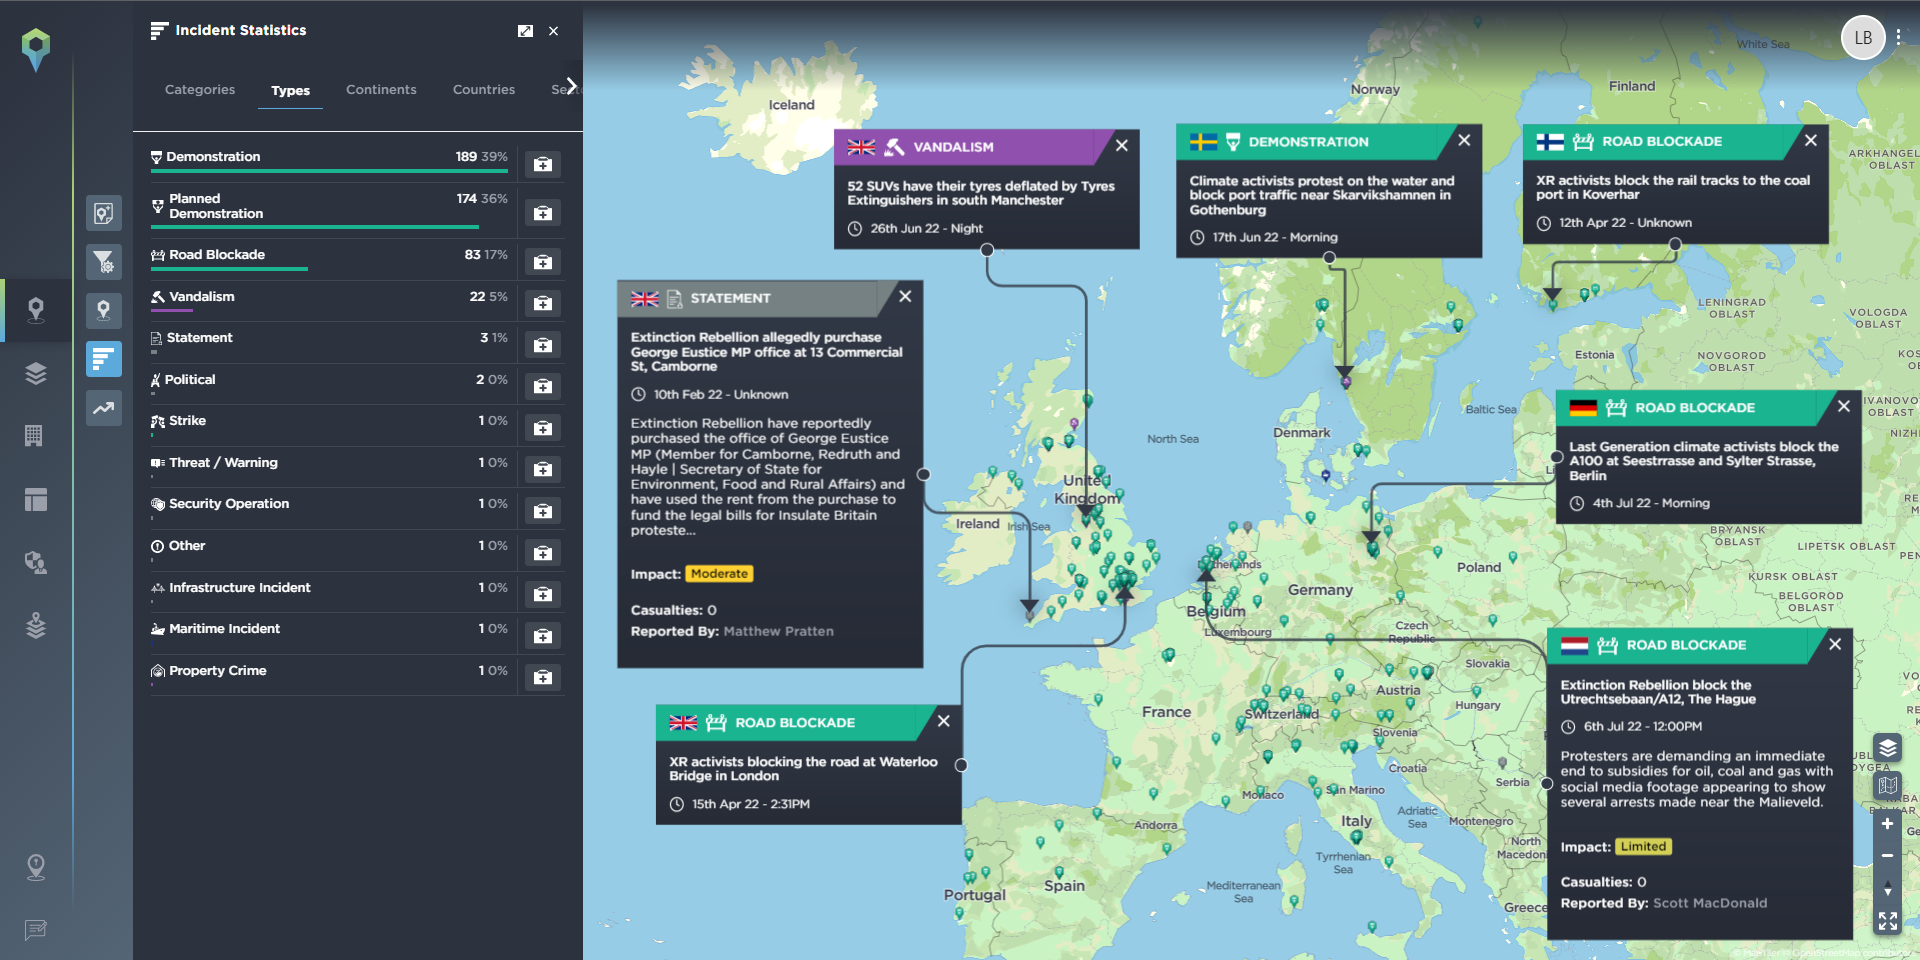The width and height of the screenshot is (1920, 960).
Task: Close the Gothenburg Demonstration incident card
Action: 1464,140
